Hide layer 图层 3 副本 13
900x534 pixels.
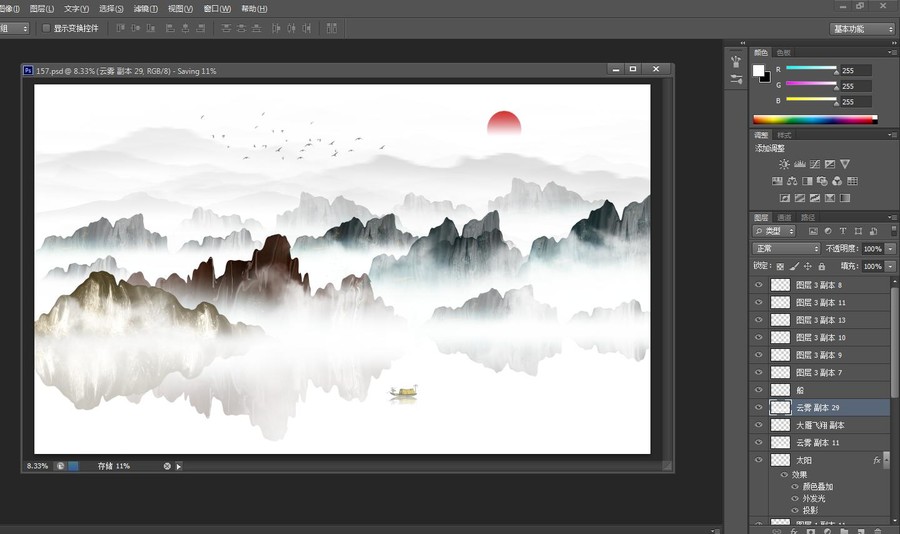click(x=759, y=320)
